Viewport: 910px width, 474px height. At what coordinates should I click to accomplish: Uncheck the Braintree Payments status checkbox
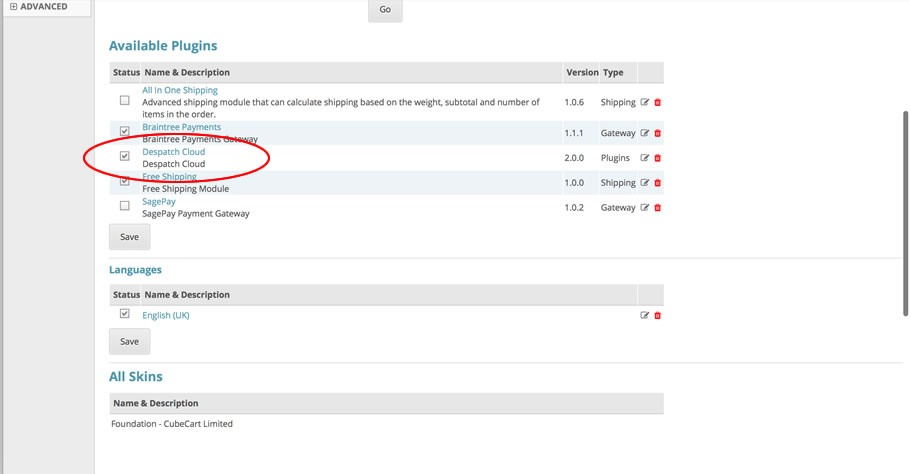pos(125,131)
